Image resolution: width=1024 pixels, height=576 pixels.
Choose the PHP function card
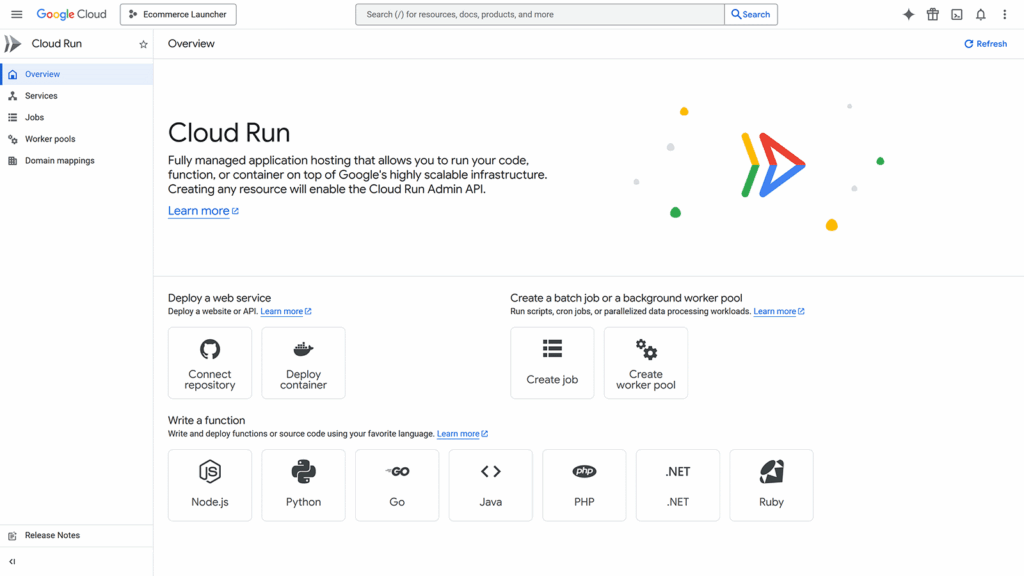click(584, 485)
